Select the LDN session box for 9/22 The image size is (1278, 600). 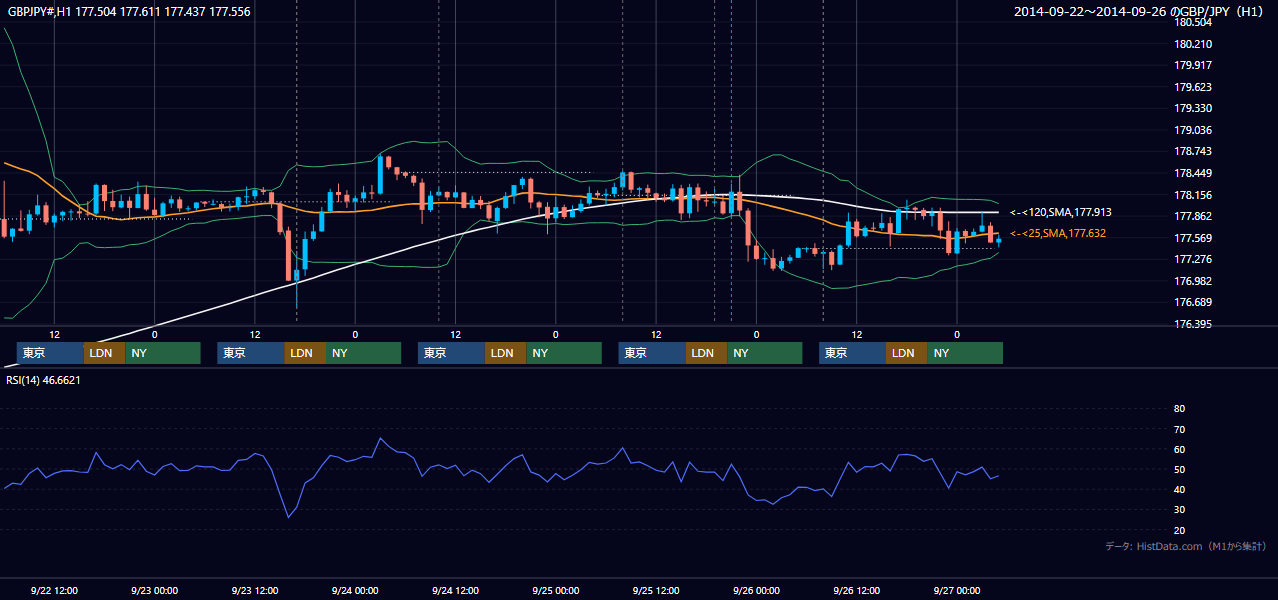(x=105, y=353)
